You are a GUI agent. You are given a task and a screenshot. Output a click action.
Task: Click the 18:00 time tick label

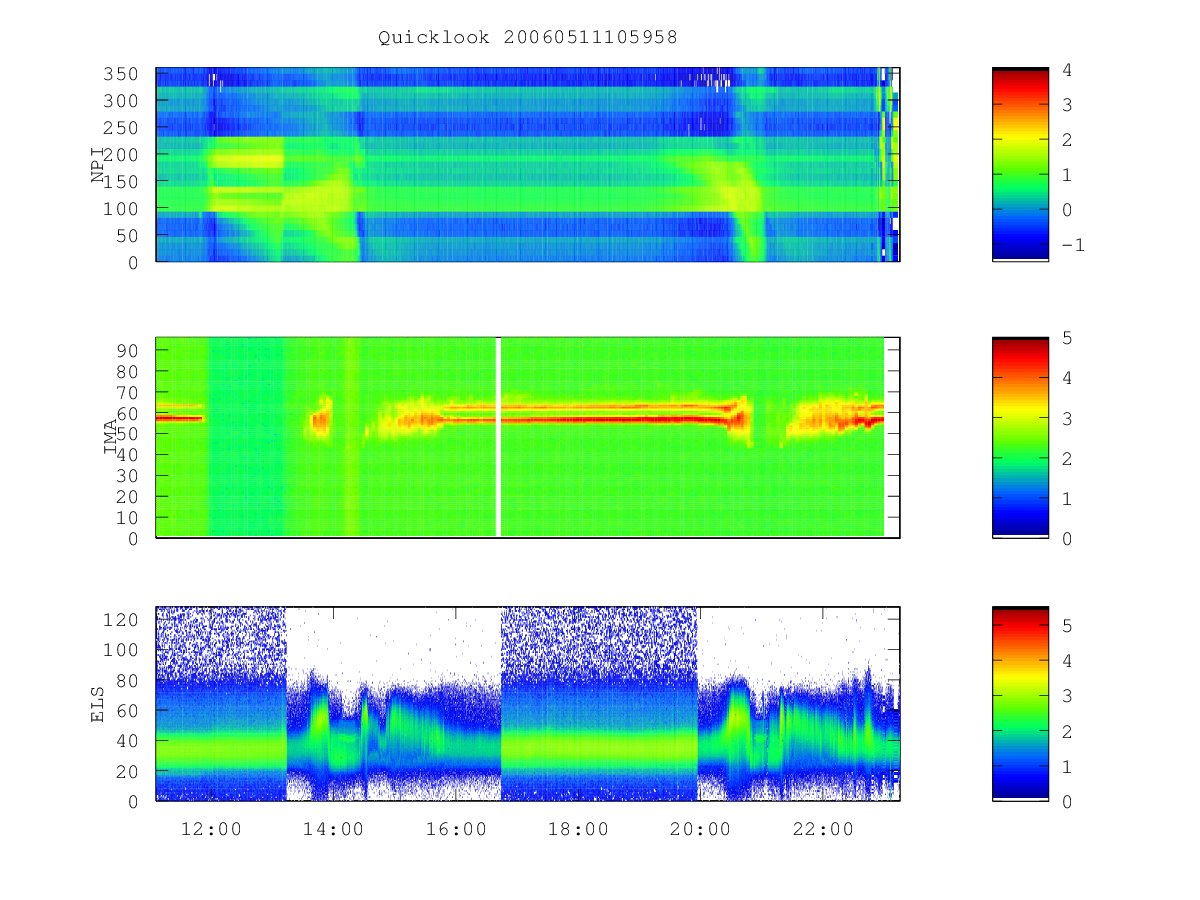[x=578, y=829]
